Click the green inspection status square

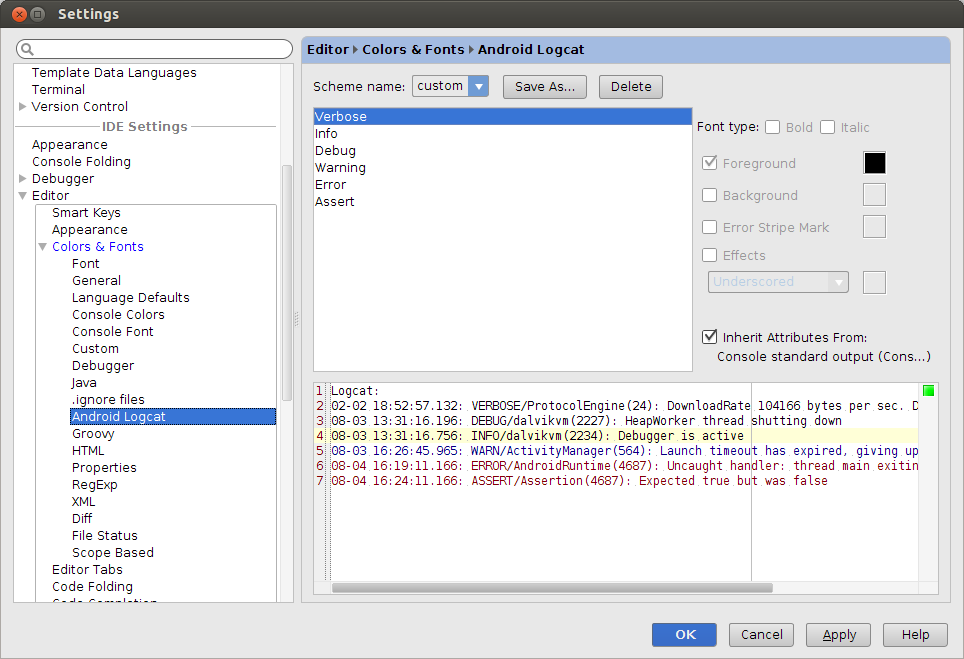928,390
